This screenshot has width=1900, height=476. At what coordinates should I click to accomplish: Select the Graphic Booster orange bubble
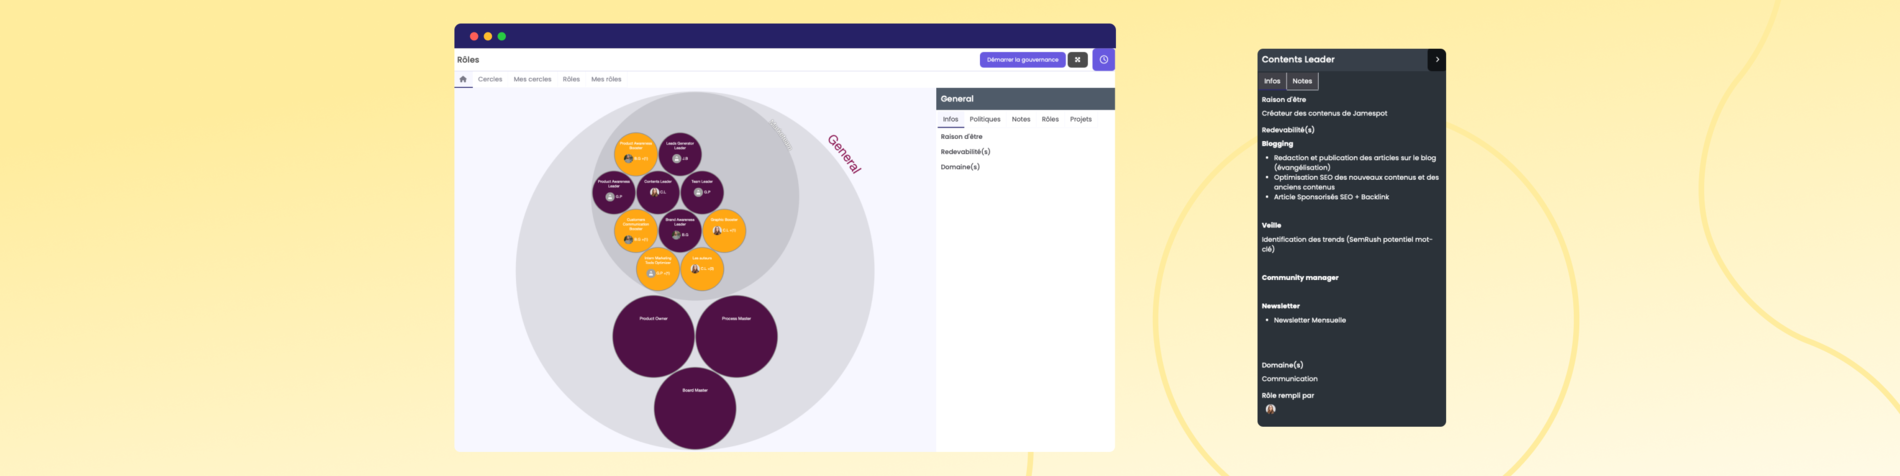click(724, 231)
